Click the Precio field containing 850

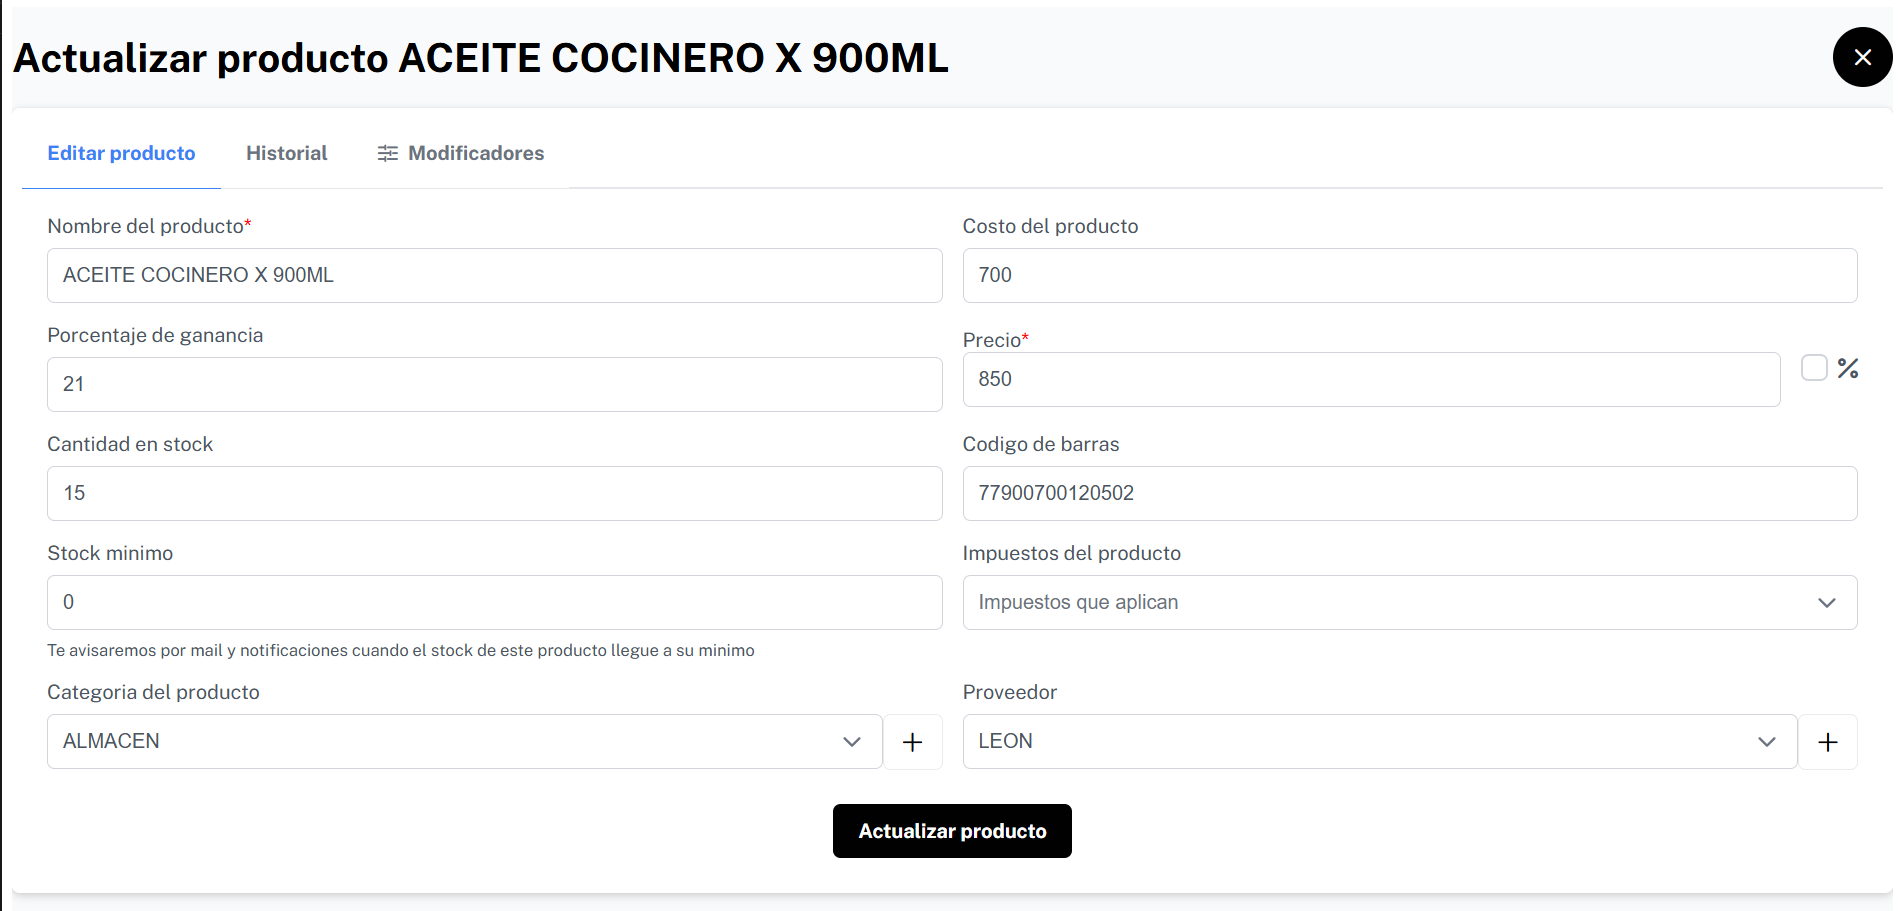1370,379
